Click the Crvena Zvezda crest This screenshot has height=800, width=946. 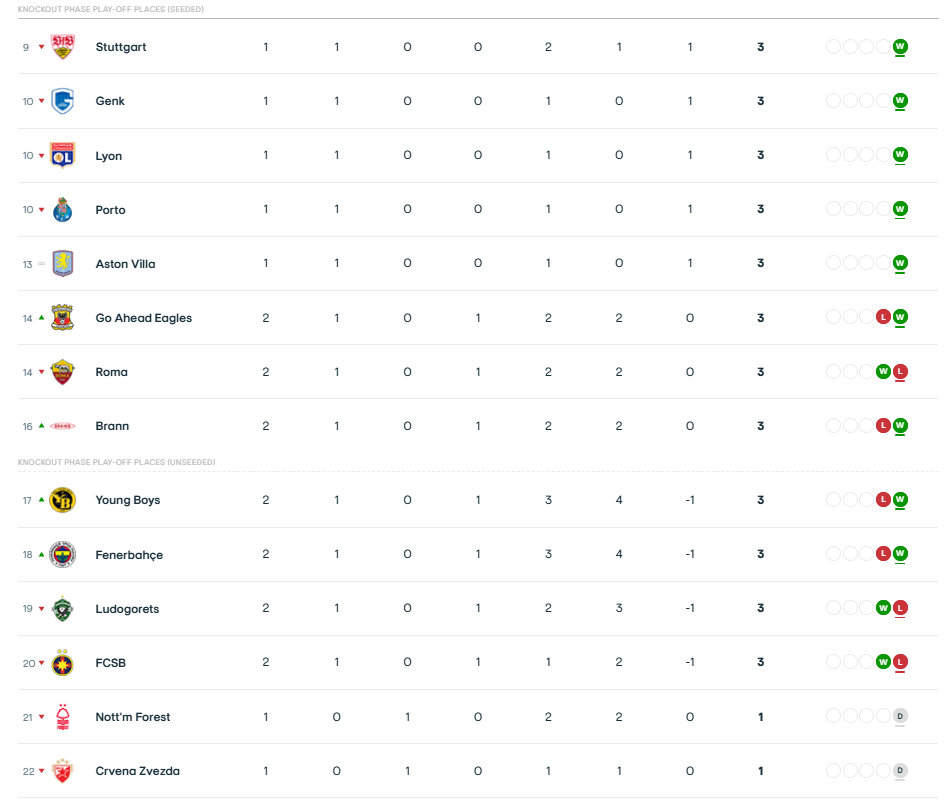pos(63,771)
